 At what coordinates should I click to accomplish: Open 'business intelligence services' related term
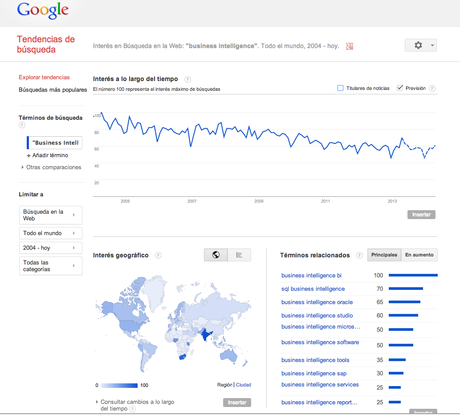pos(320,385)
